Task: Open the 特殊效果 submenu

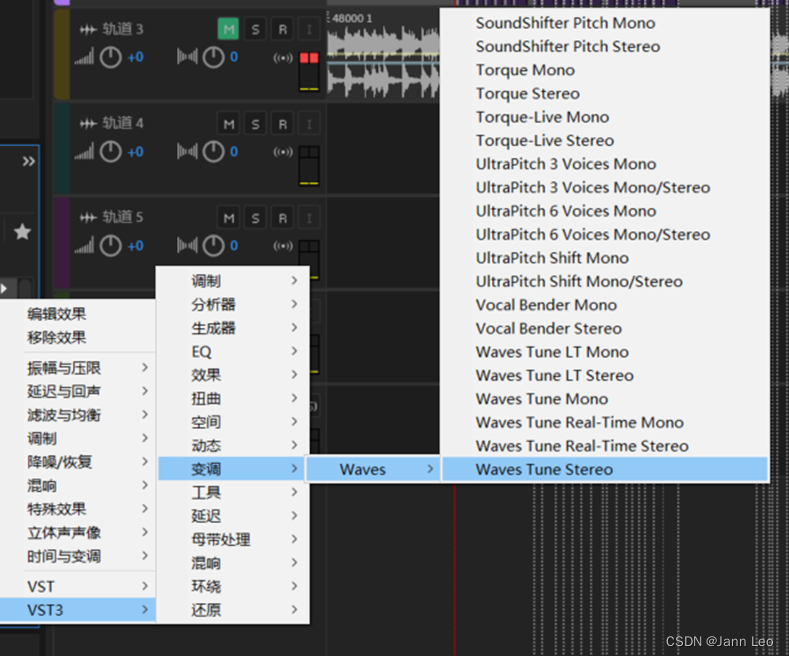Action: point(77,509)
